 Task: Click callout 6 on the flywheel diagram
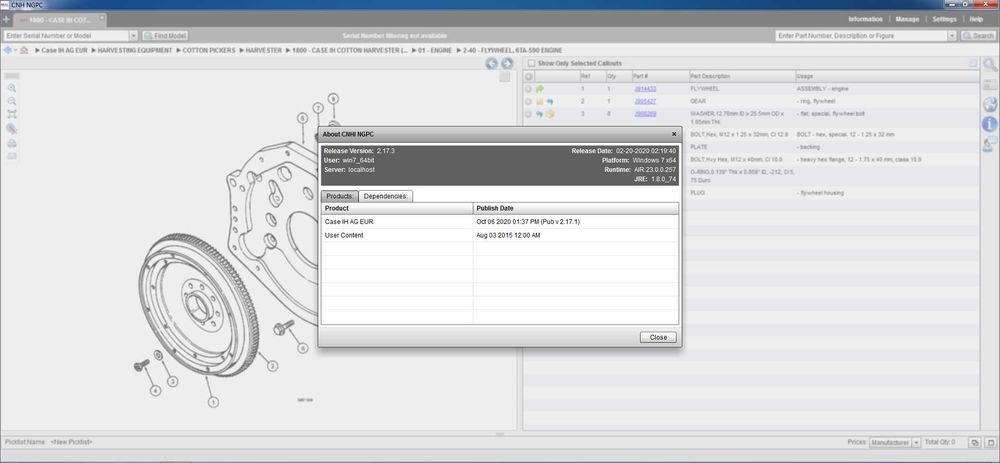303,348
